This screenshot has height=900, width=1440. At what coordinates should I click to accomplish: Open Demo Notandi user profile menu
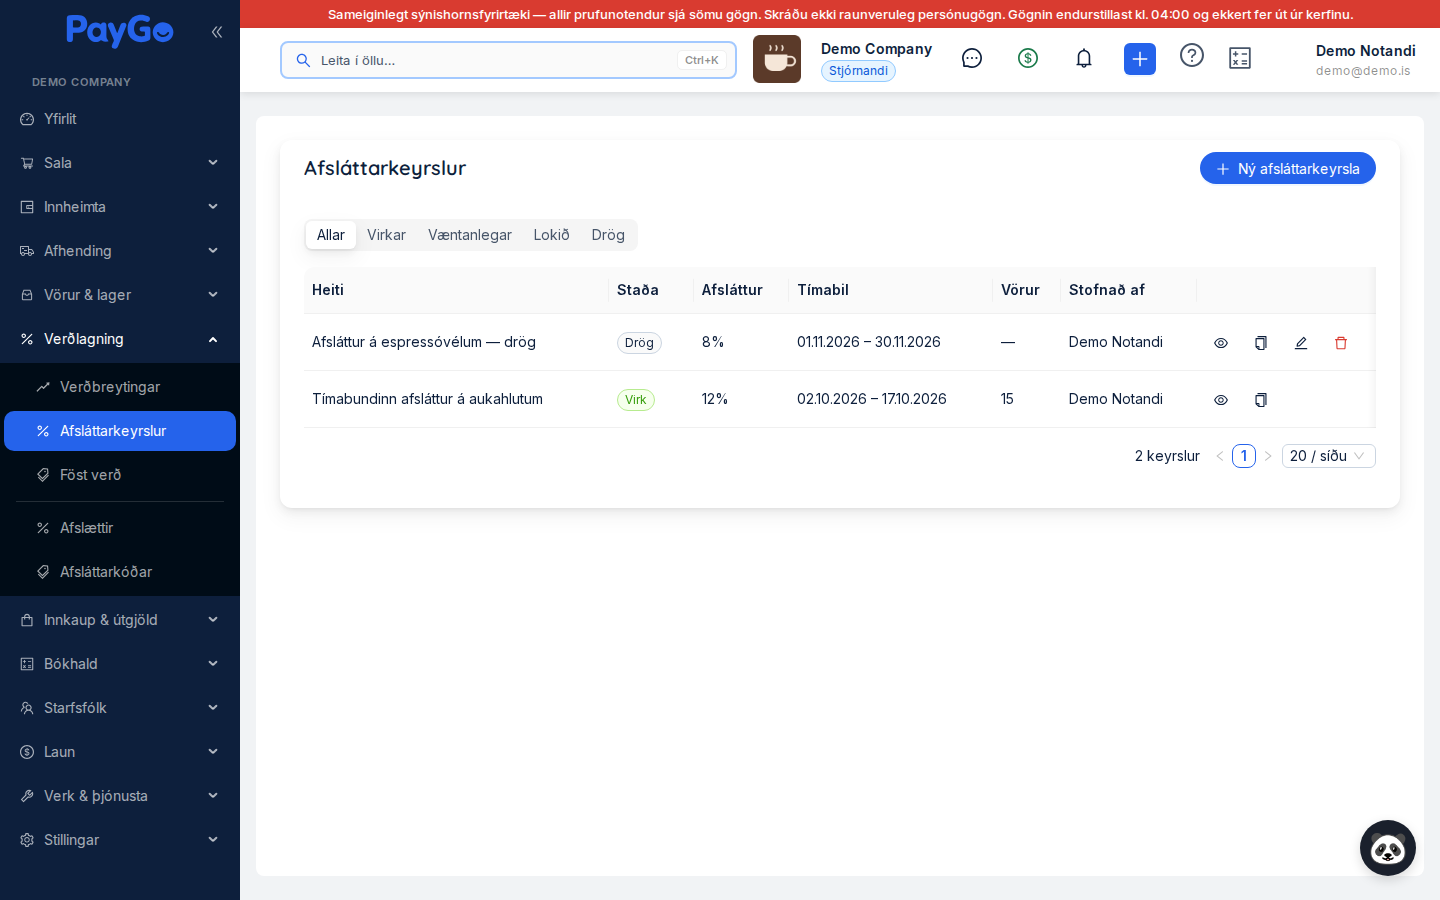[1365, 60]
